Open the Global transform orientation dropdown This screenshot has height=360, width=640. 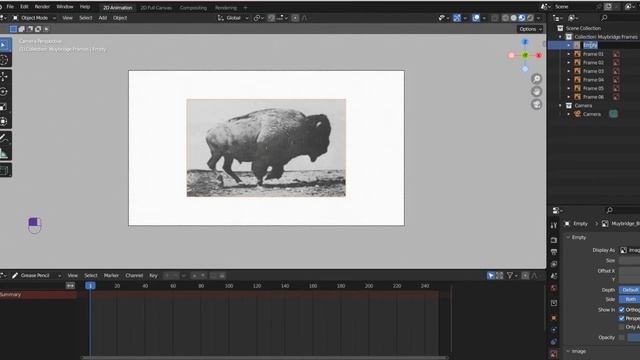pyautogui.click(x=233, y=18)
